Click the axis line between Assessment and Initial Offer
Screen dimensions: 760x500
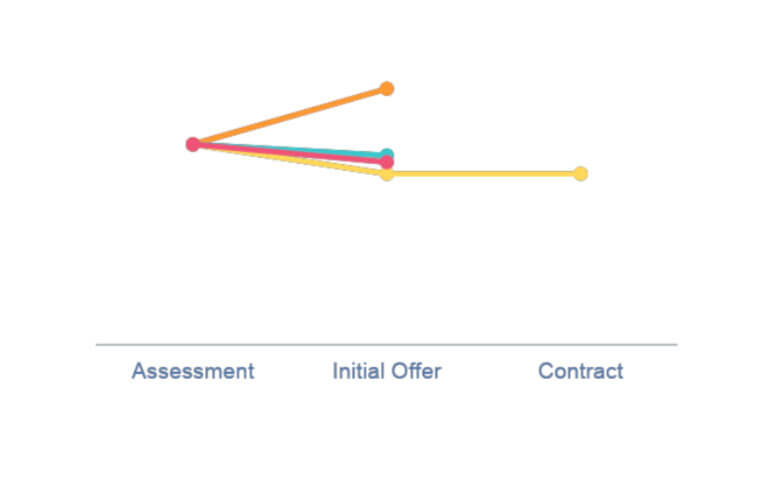[x=293, y=344]
